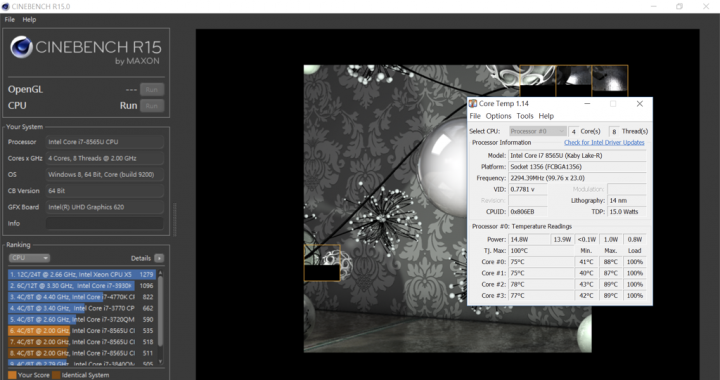Screen dimensions: 720x380
Task: Click the Lithography 14 nm value
Action: (627, 201)
